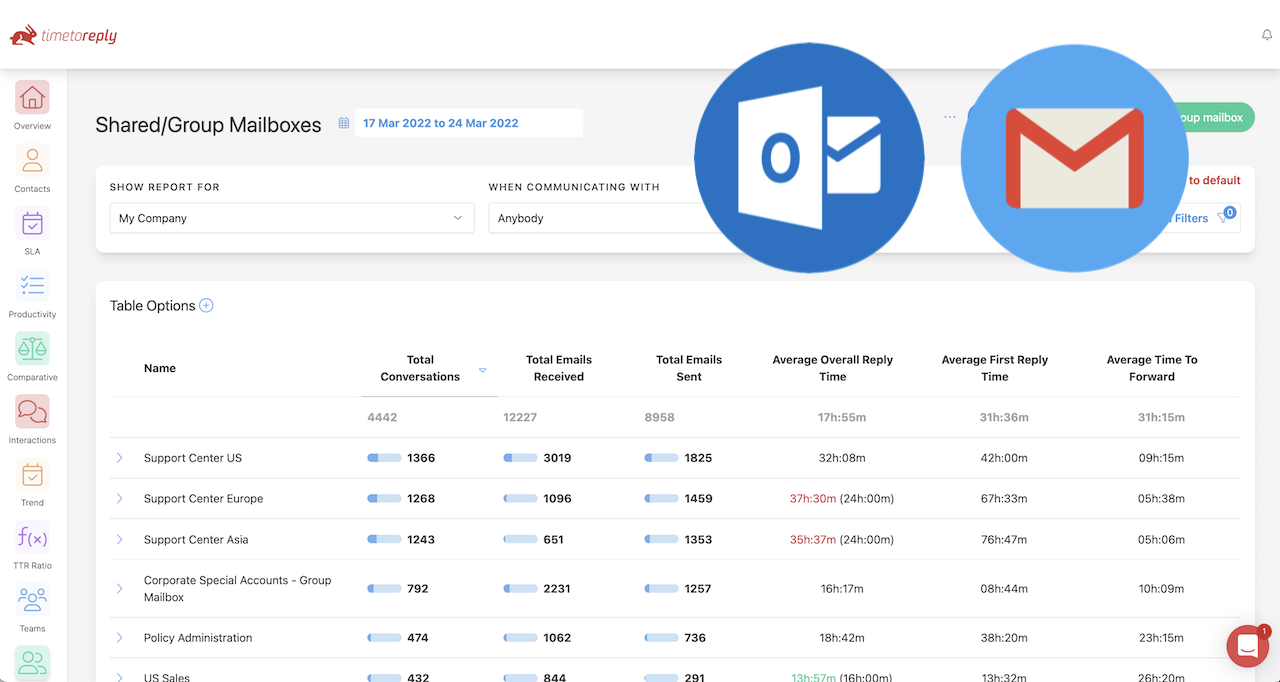1280x682 pixels.
Task: Open the notifications bell
Action: tap(1267, 35)
